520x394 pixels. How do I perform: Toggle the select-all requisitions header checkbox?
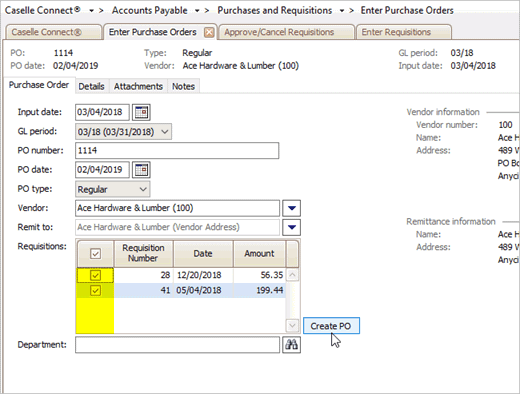pyautogui.click(x=95, y=254)
